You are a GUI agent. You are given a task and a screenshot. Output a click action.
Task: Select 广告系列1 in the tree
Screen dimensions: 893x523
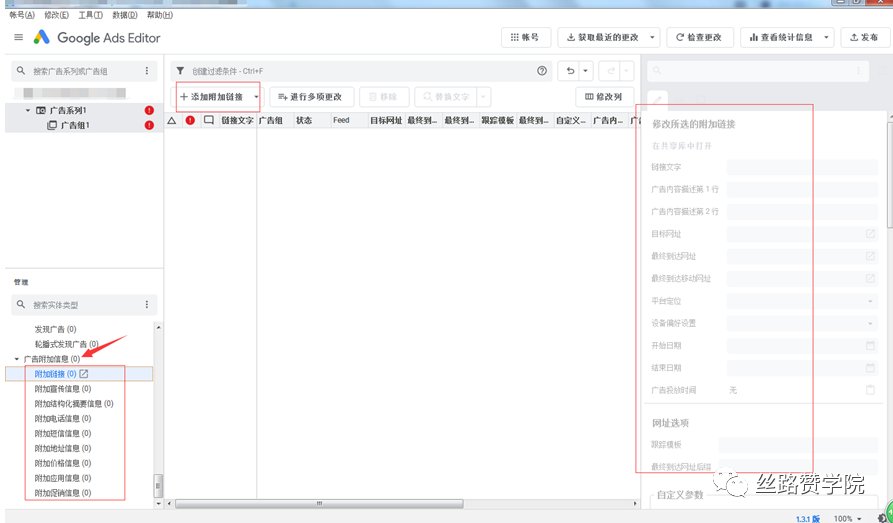(68, 111)
